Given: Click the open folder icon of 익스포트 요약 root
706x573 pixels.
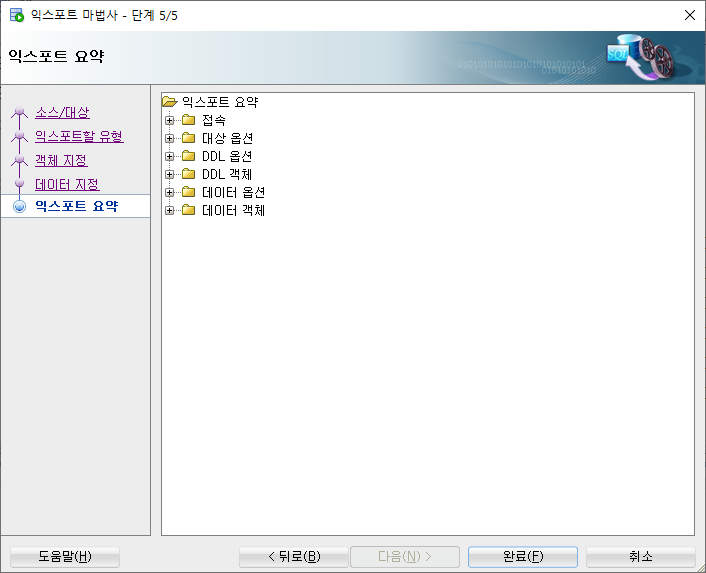Looking at the screenshot, I should [170, 102].
